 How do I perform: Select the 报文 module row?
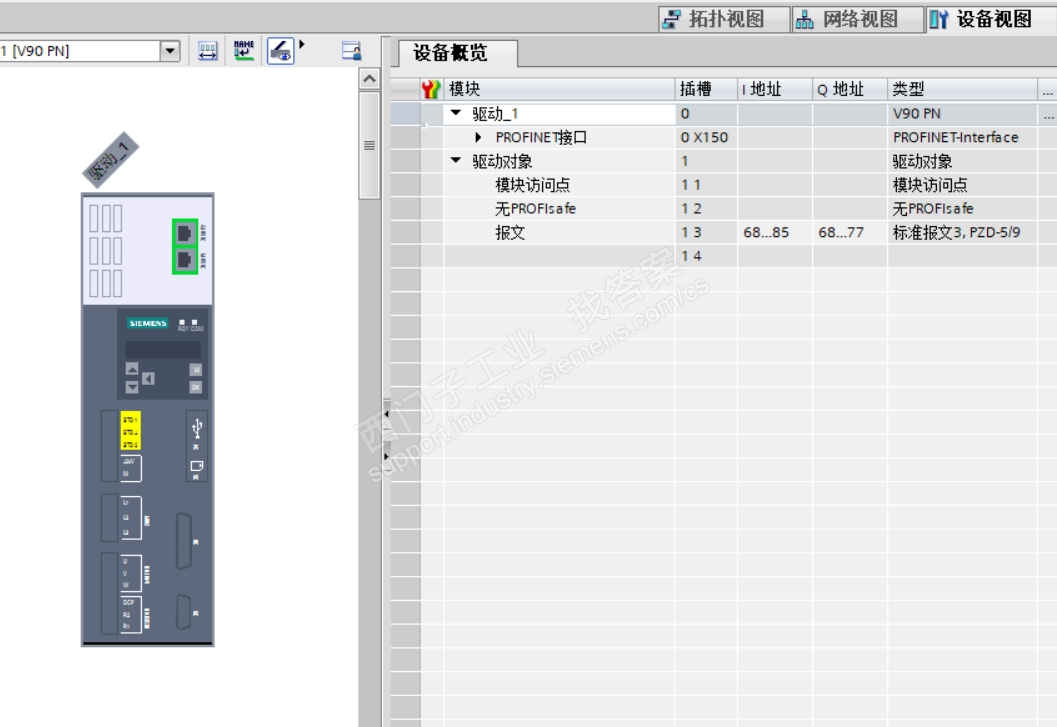tap(510, 233)
